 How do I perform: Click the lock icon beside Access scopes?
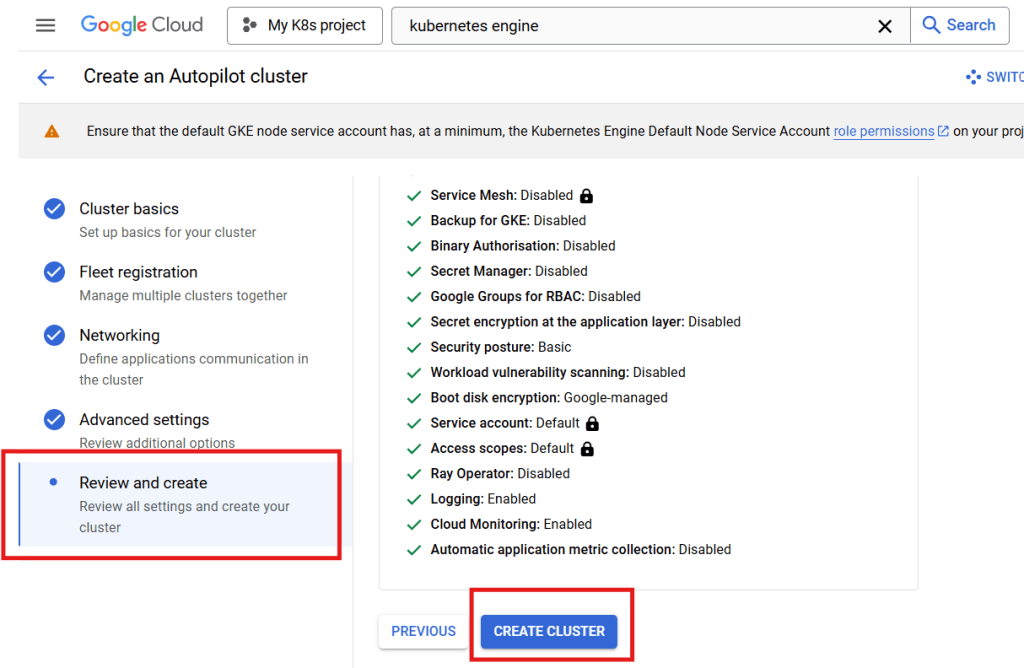coord(587,449)
